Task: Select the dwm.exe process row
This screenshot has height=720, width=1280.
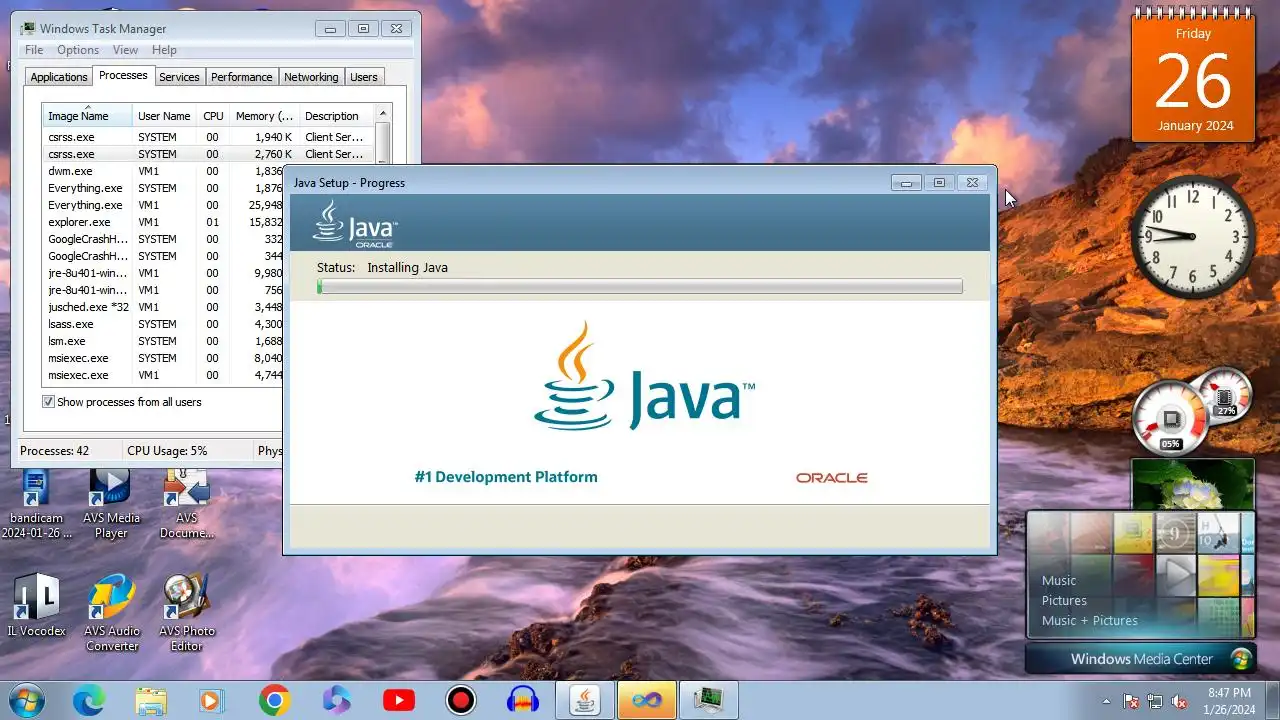Action: (x=165, y=171)
